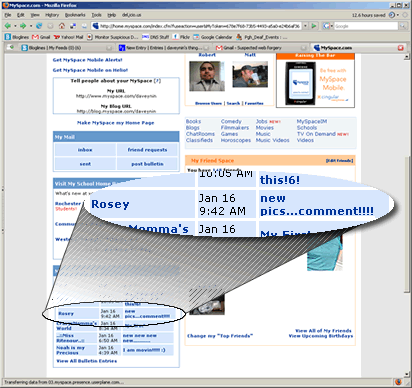Reload the page using the refresh icon

pos(39,26)
